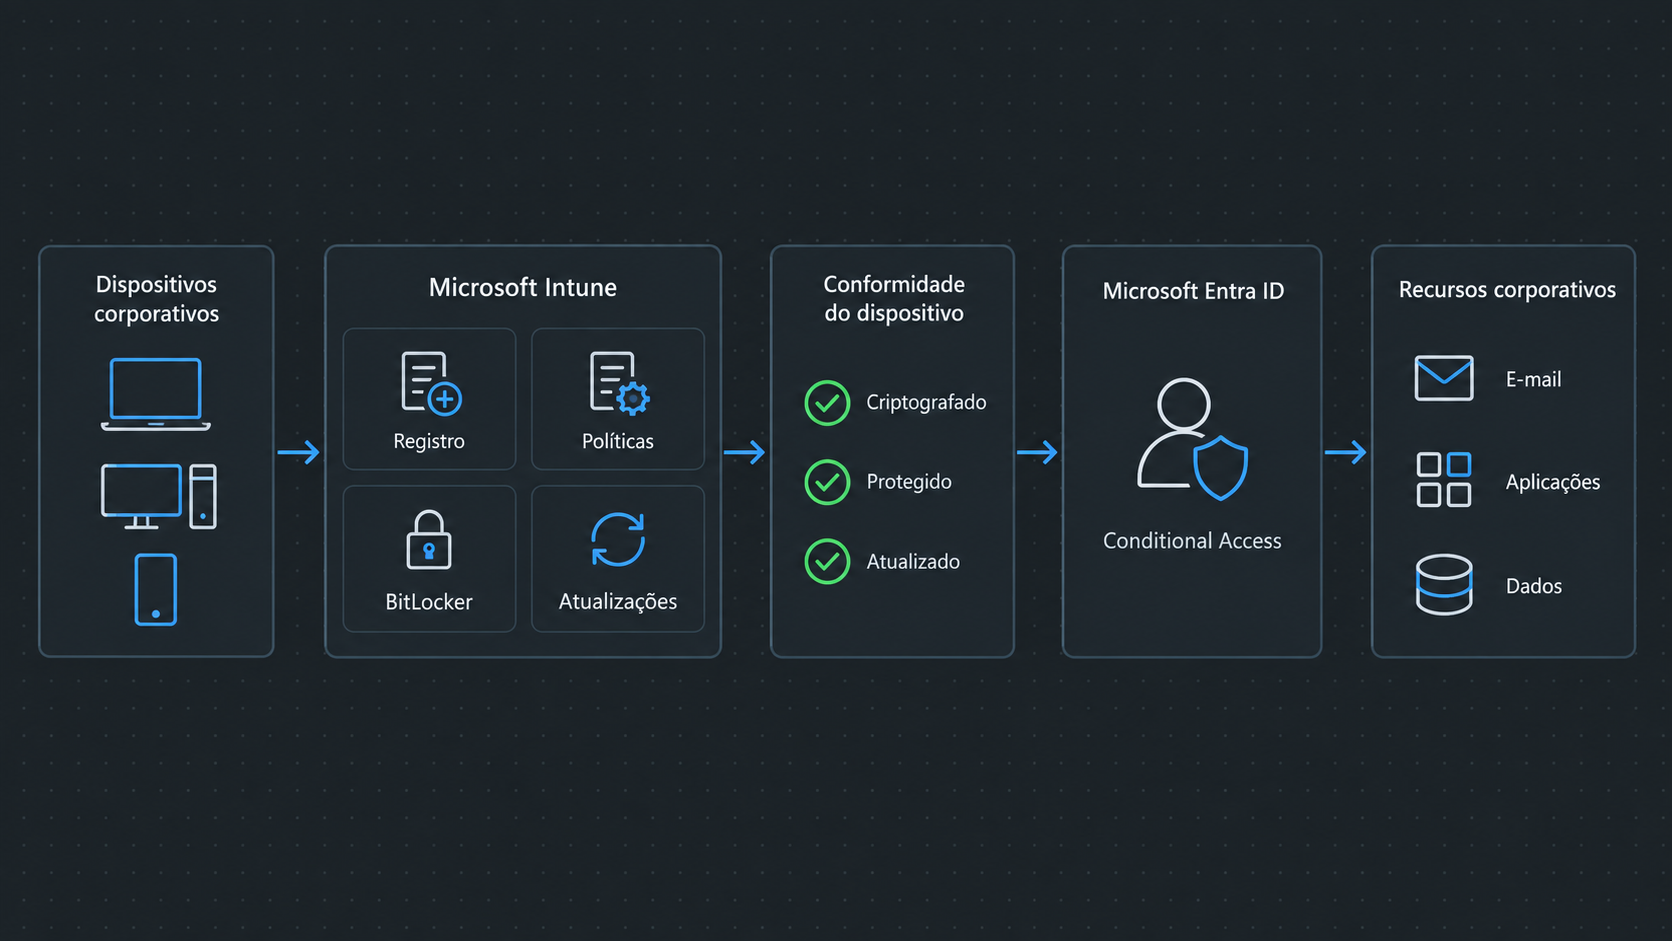Click the Microsoft Intune heading
Screen dimensions: 1672x941
click(x=523, y=287)
